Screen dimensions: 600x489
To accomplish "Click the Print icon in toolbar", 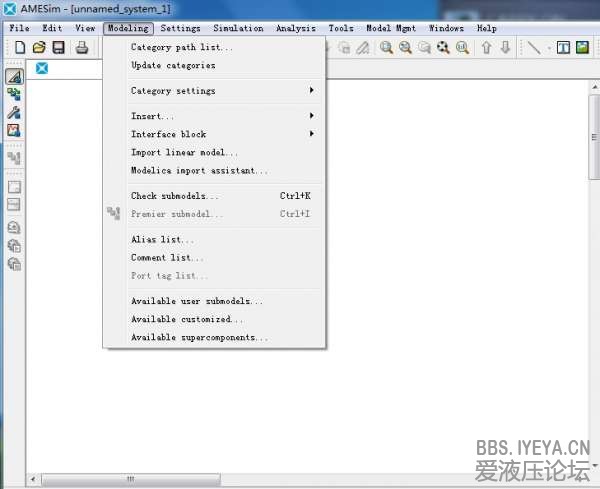I will tap(82, 47).
